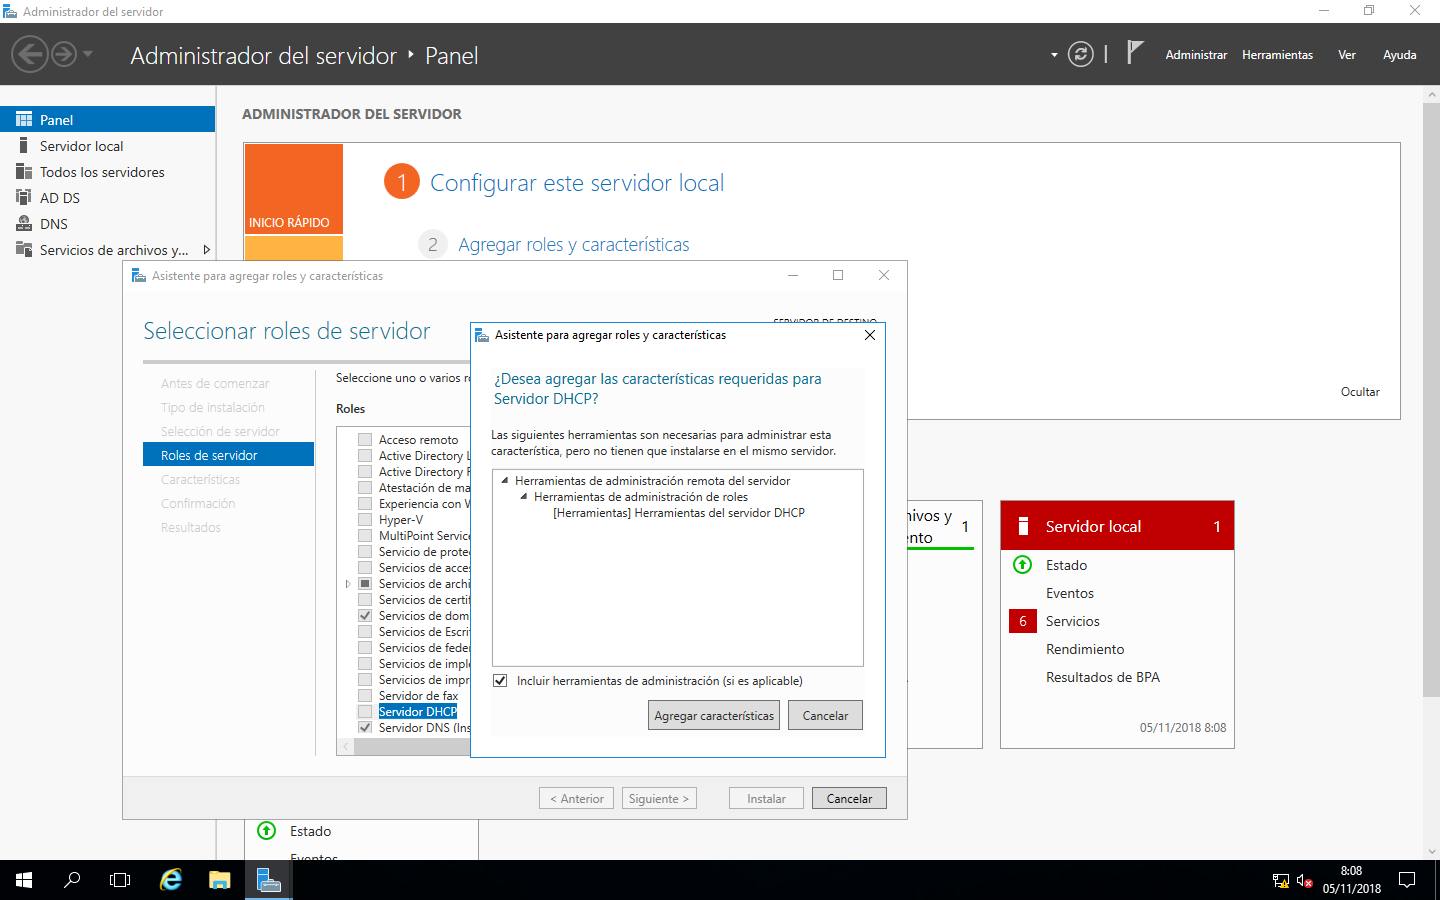Collapse Herramientas de administración de roles node
The image size is (1440, 900).
click(524, 496)
